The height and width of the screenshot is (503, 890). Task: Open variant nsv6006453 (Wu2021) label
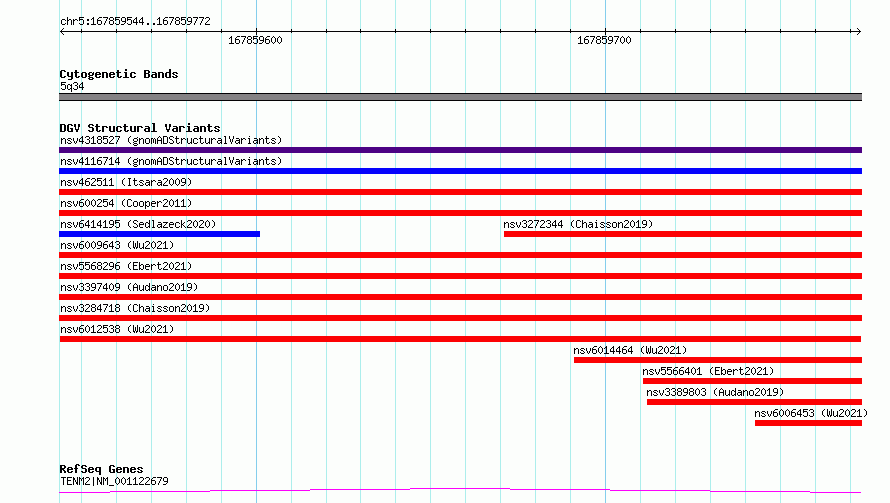811,413
